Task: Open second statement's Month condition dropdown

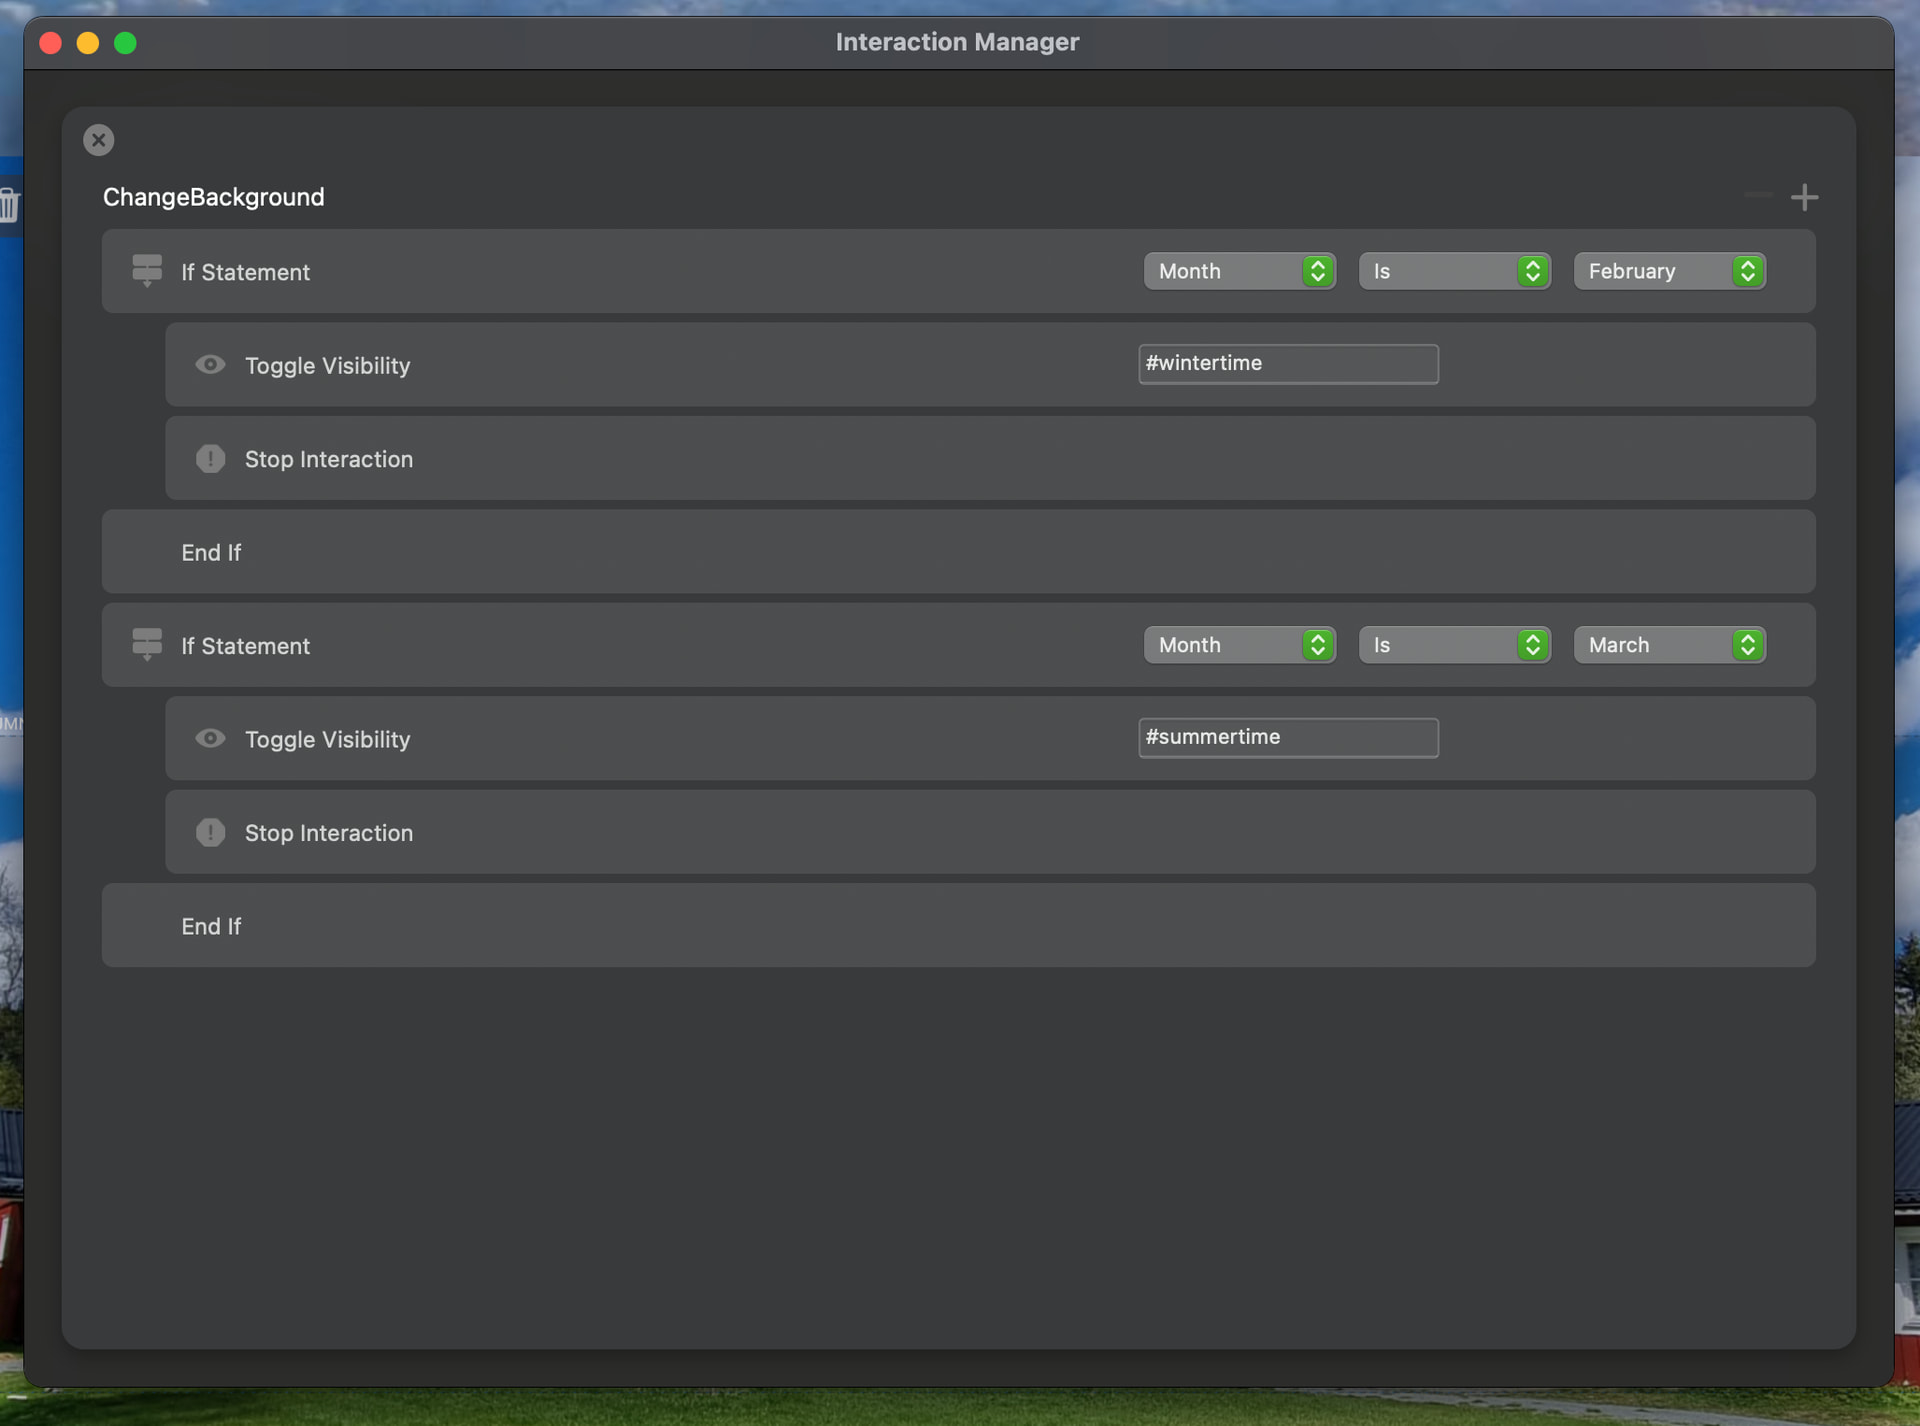Action: point(1239,645)
